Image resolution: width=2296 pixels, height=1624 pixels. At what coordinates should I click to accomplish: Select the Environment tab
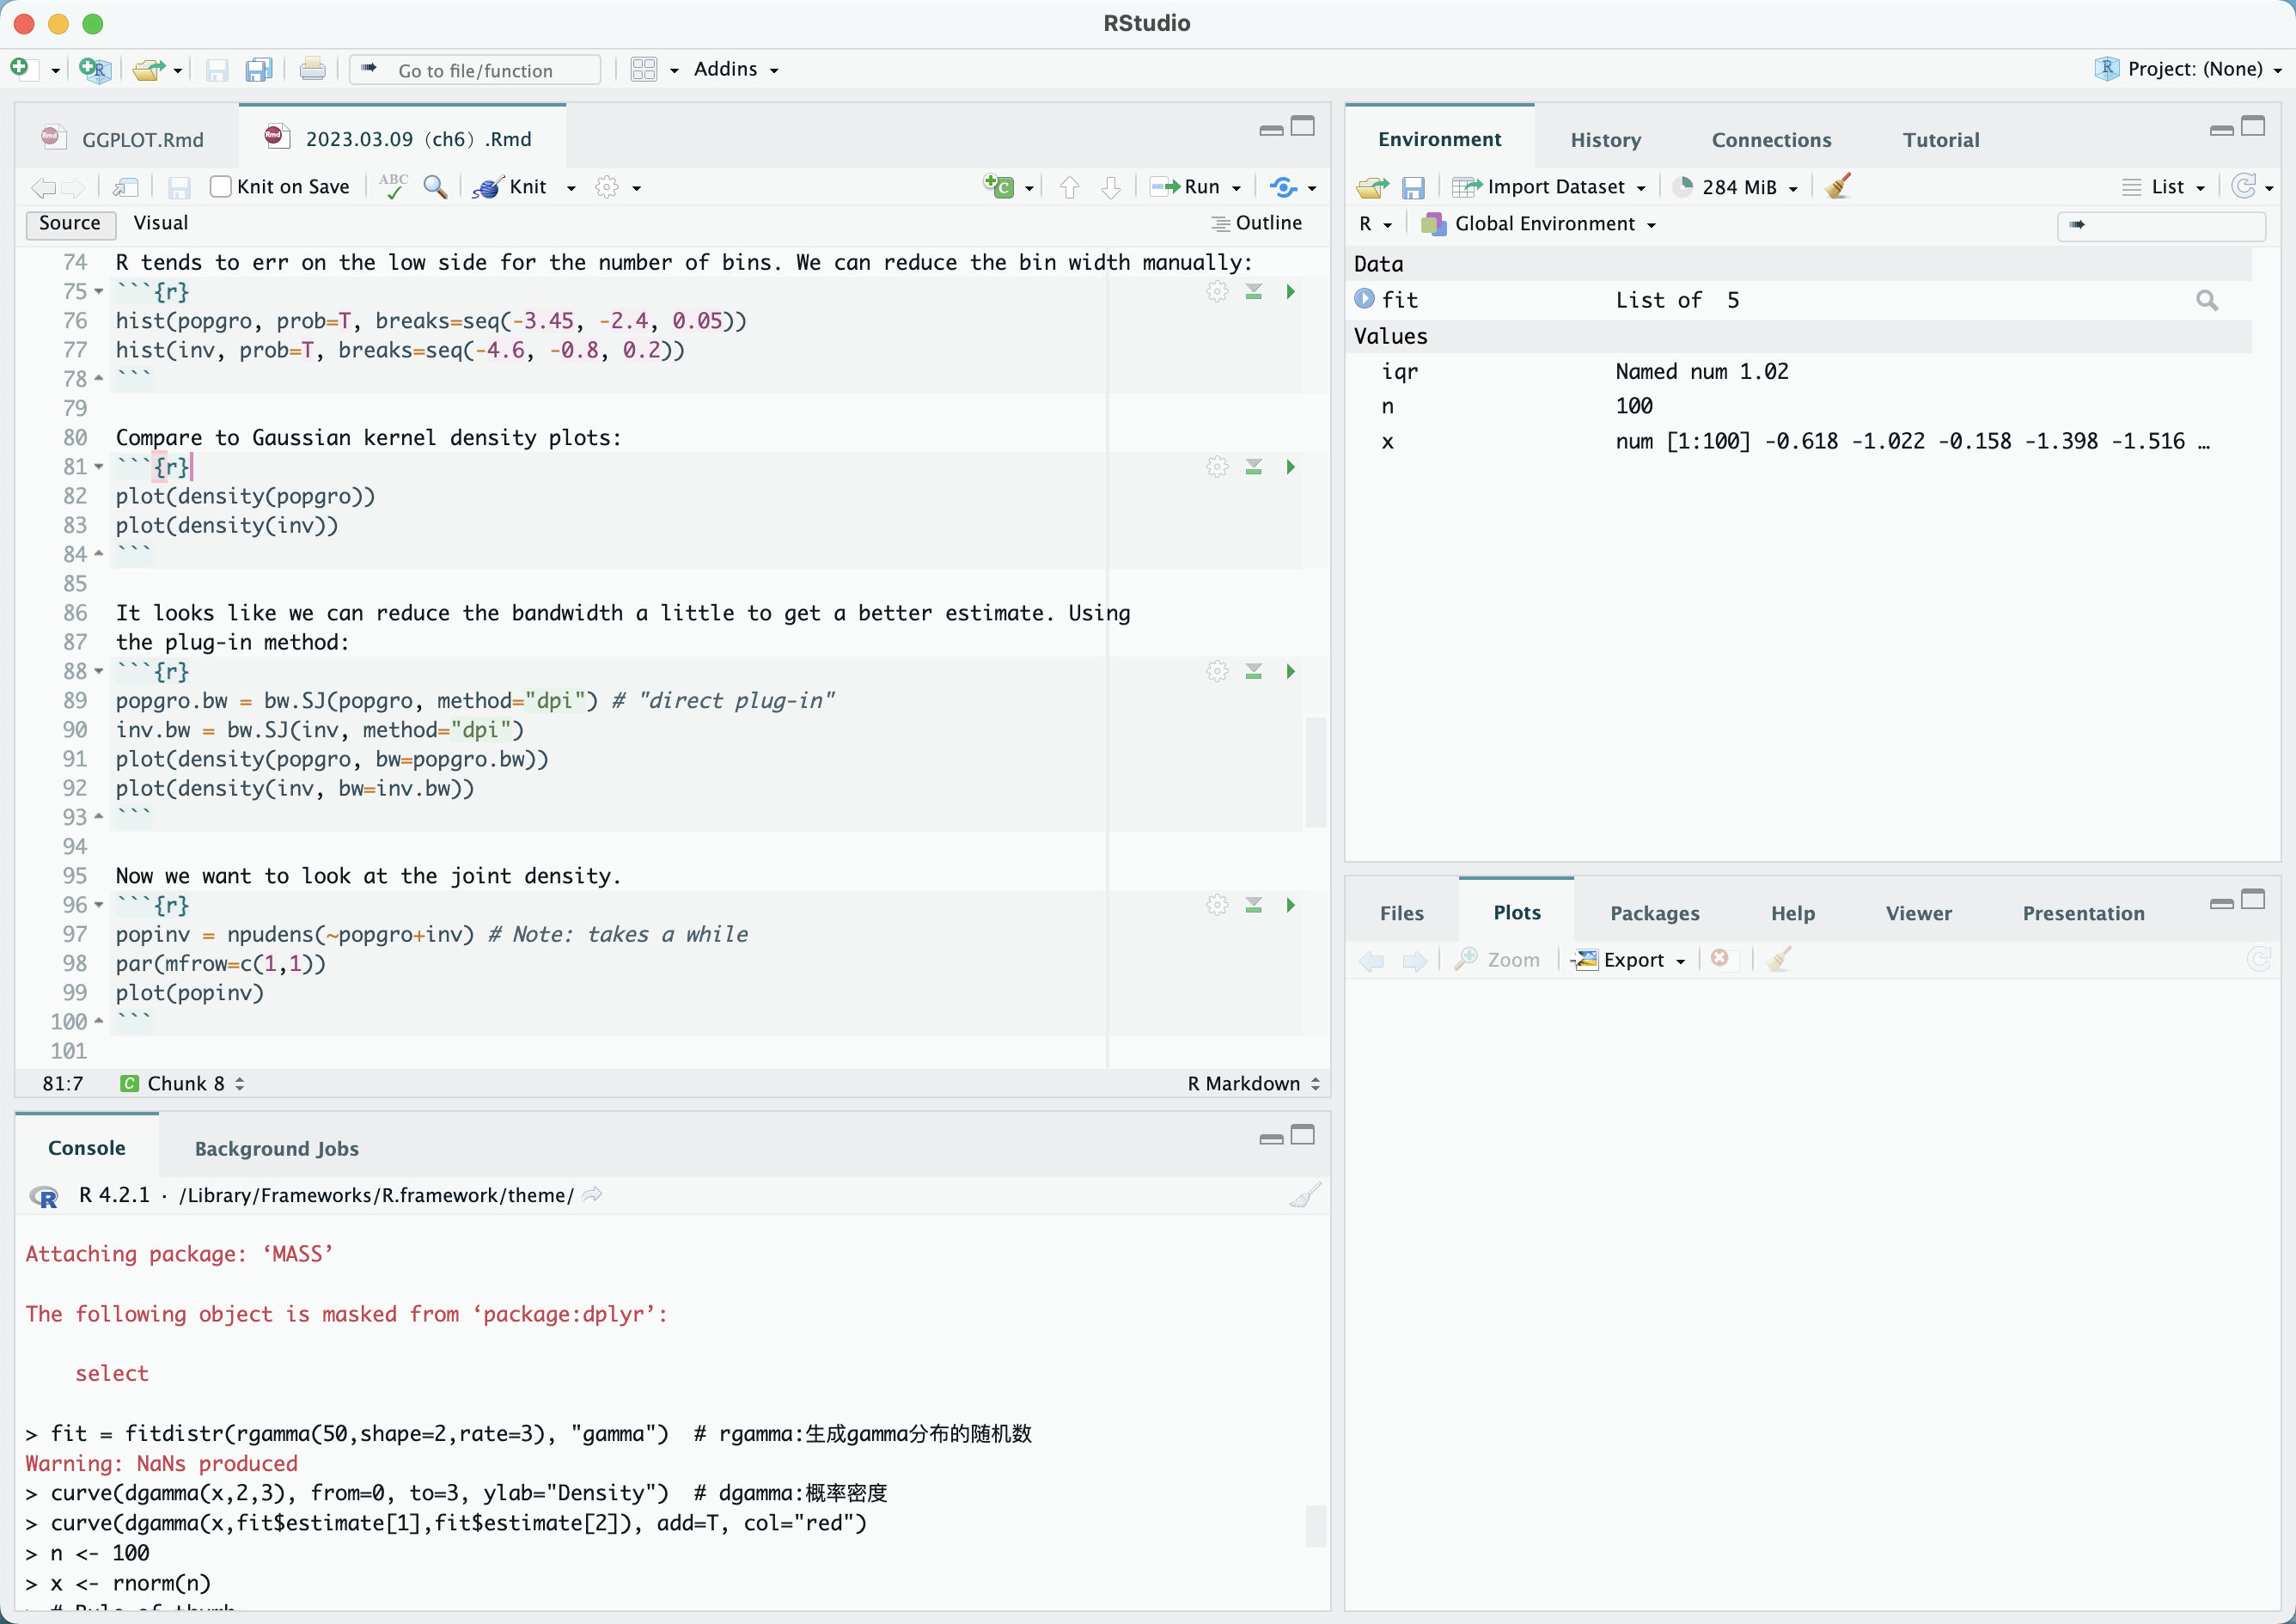(x=1438, y=137)
